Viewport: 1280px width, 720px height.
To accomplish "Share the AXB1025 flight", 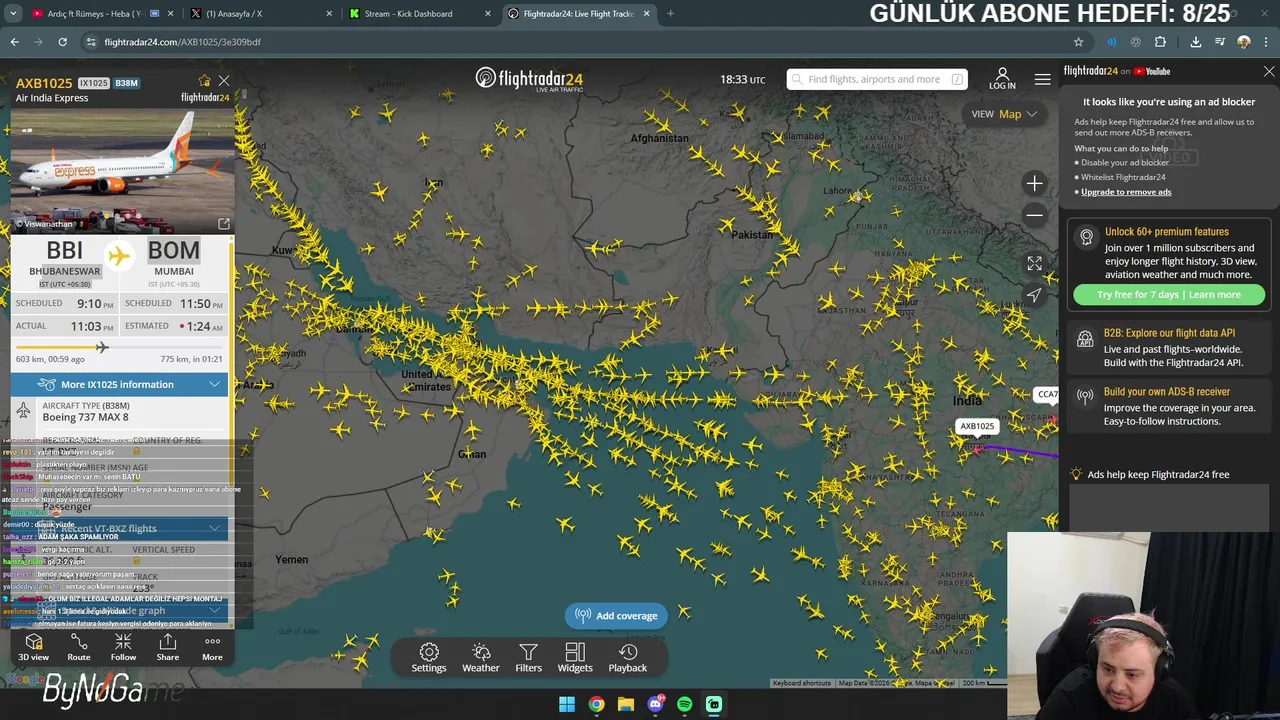I will 168,647.
